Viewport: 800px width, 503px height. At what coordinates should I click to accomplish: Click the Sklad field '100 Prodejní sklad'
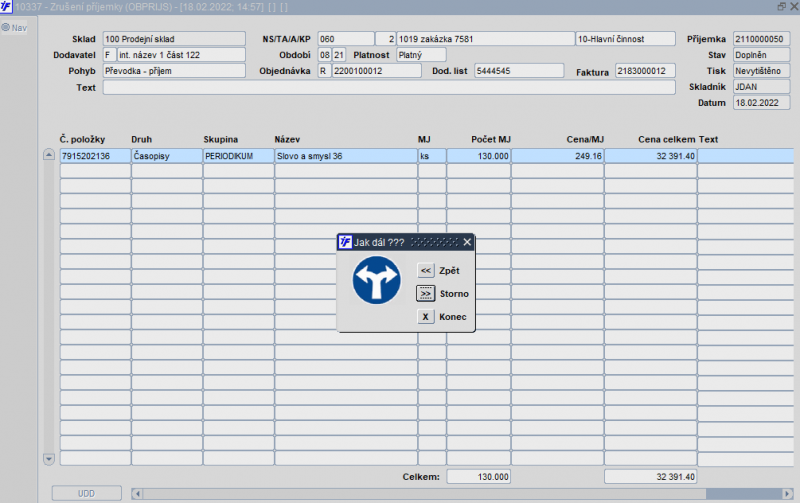(174, 39)
